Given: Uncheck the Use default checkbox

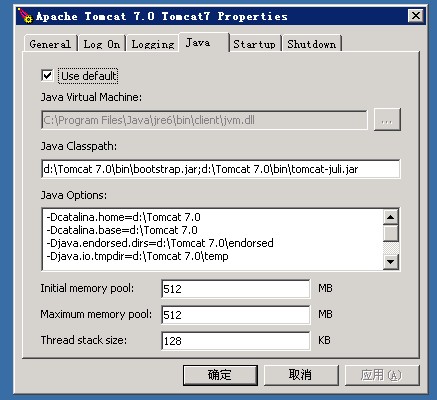Looking at the screenshot, I should pyautogui.click(x=47, y=75).
